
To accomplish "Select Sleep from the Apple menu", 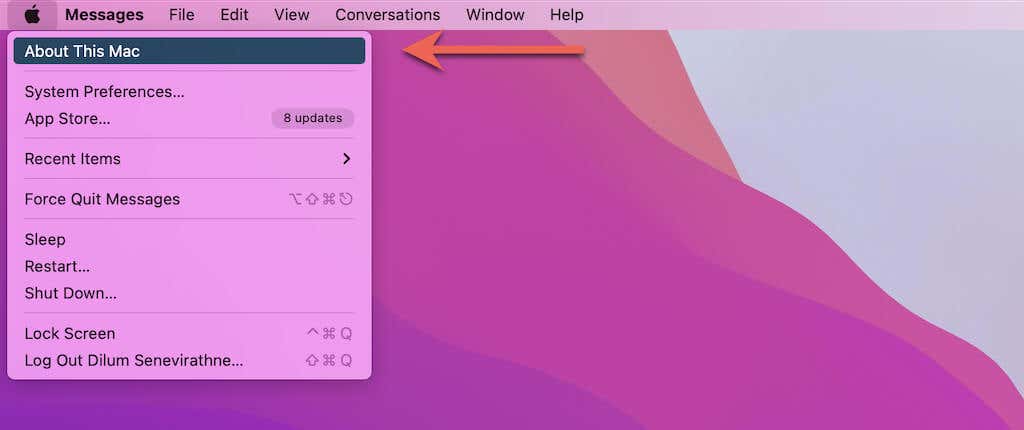I will pyautogui.click(x=189, y=240).
